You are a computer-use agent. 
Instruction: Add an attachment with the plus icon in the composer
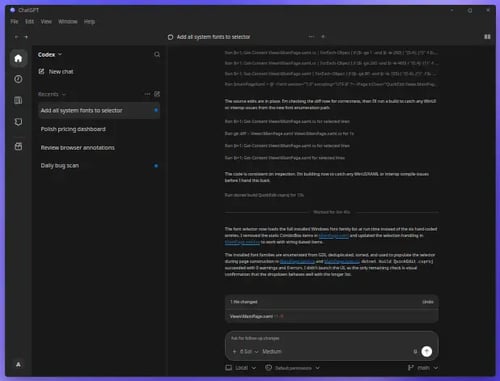pyautogui.click(x=234, y=351)
